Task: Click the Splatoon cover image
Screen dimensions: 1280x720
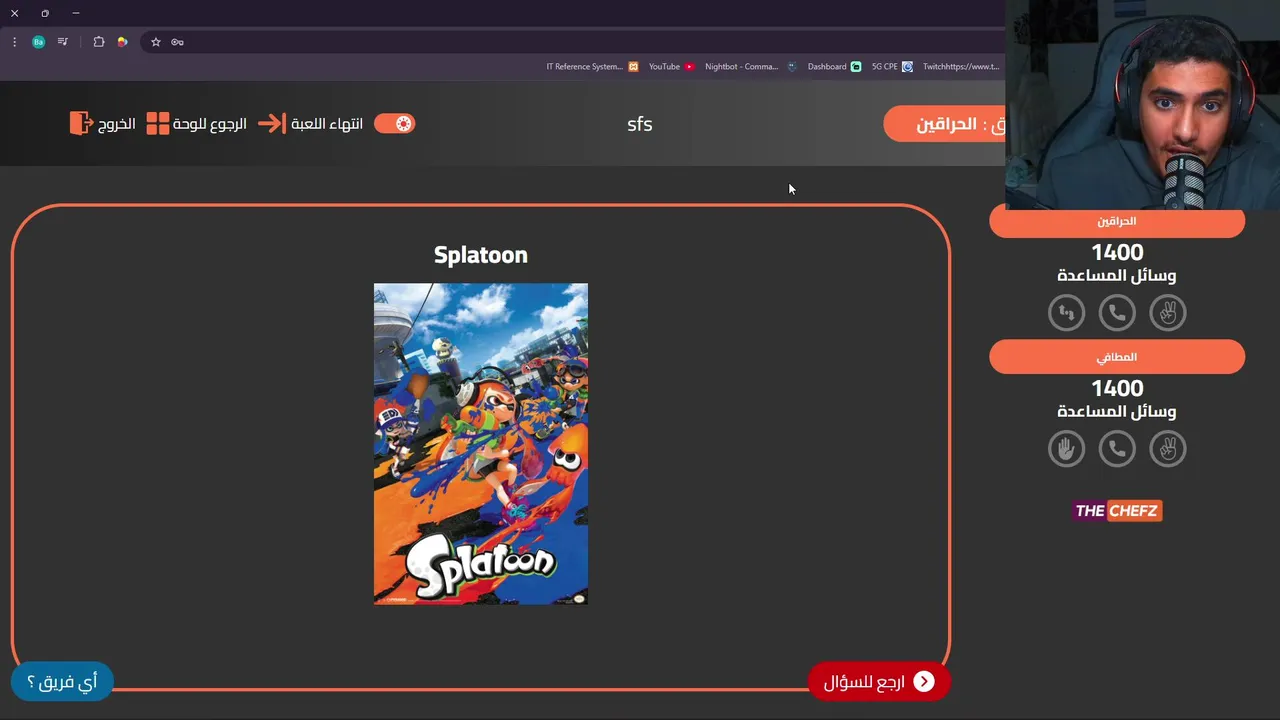Action: point(481,443)
